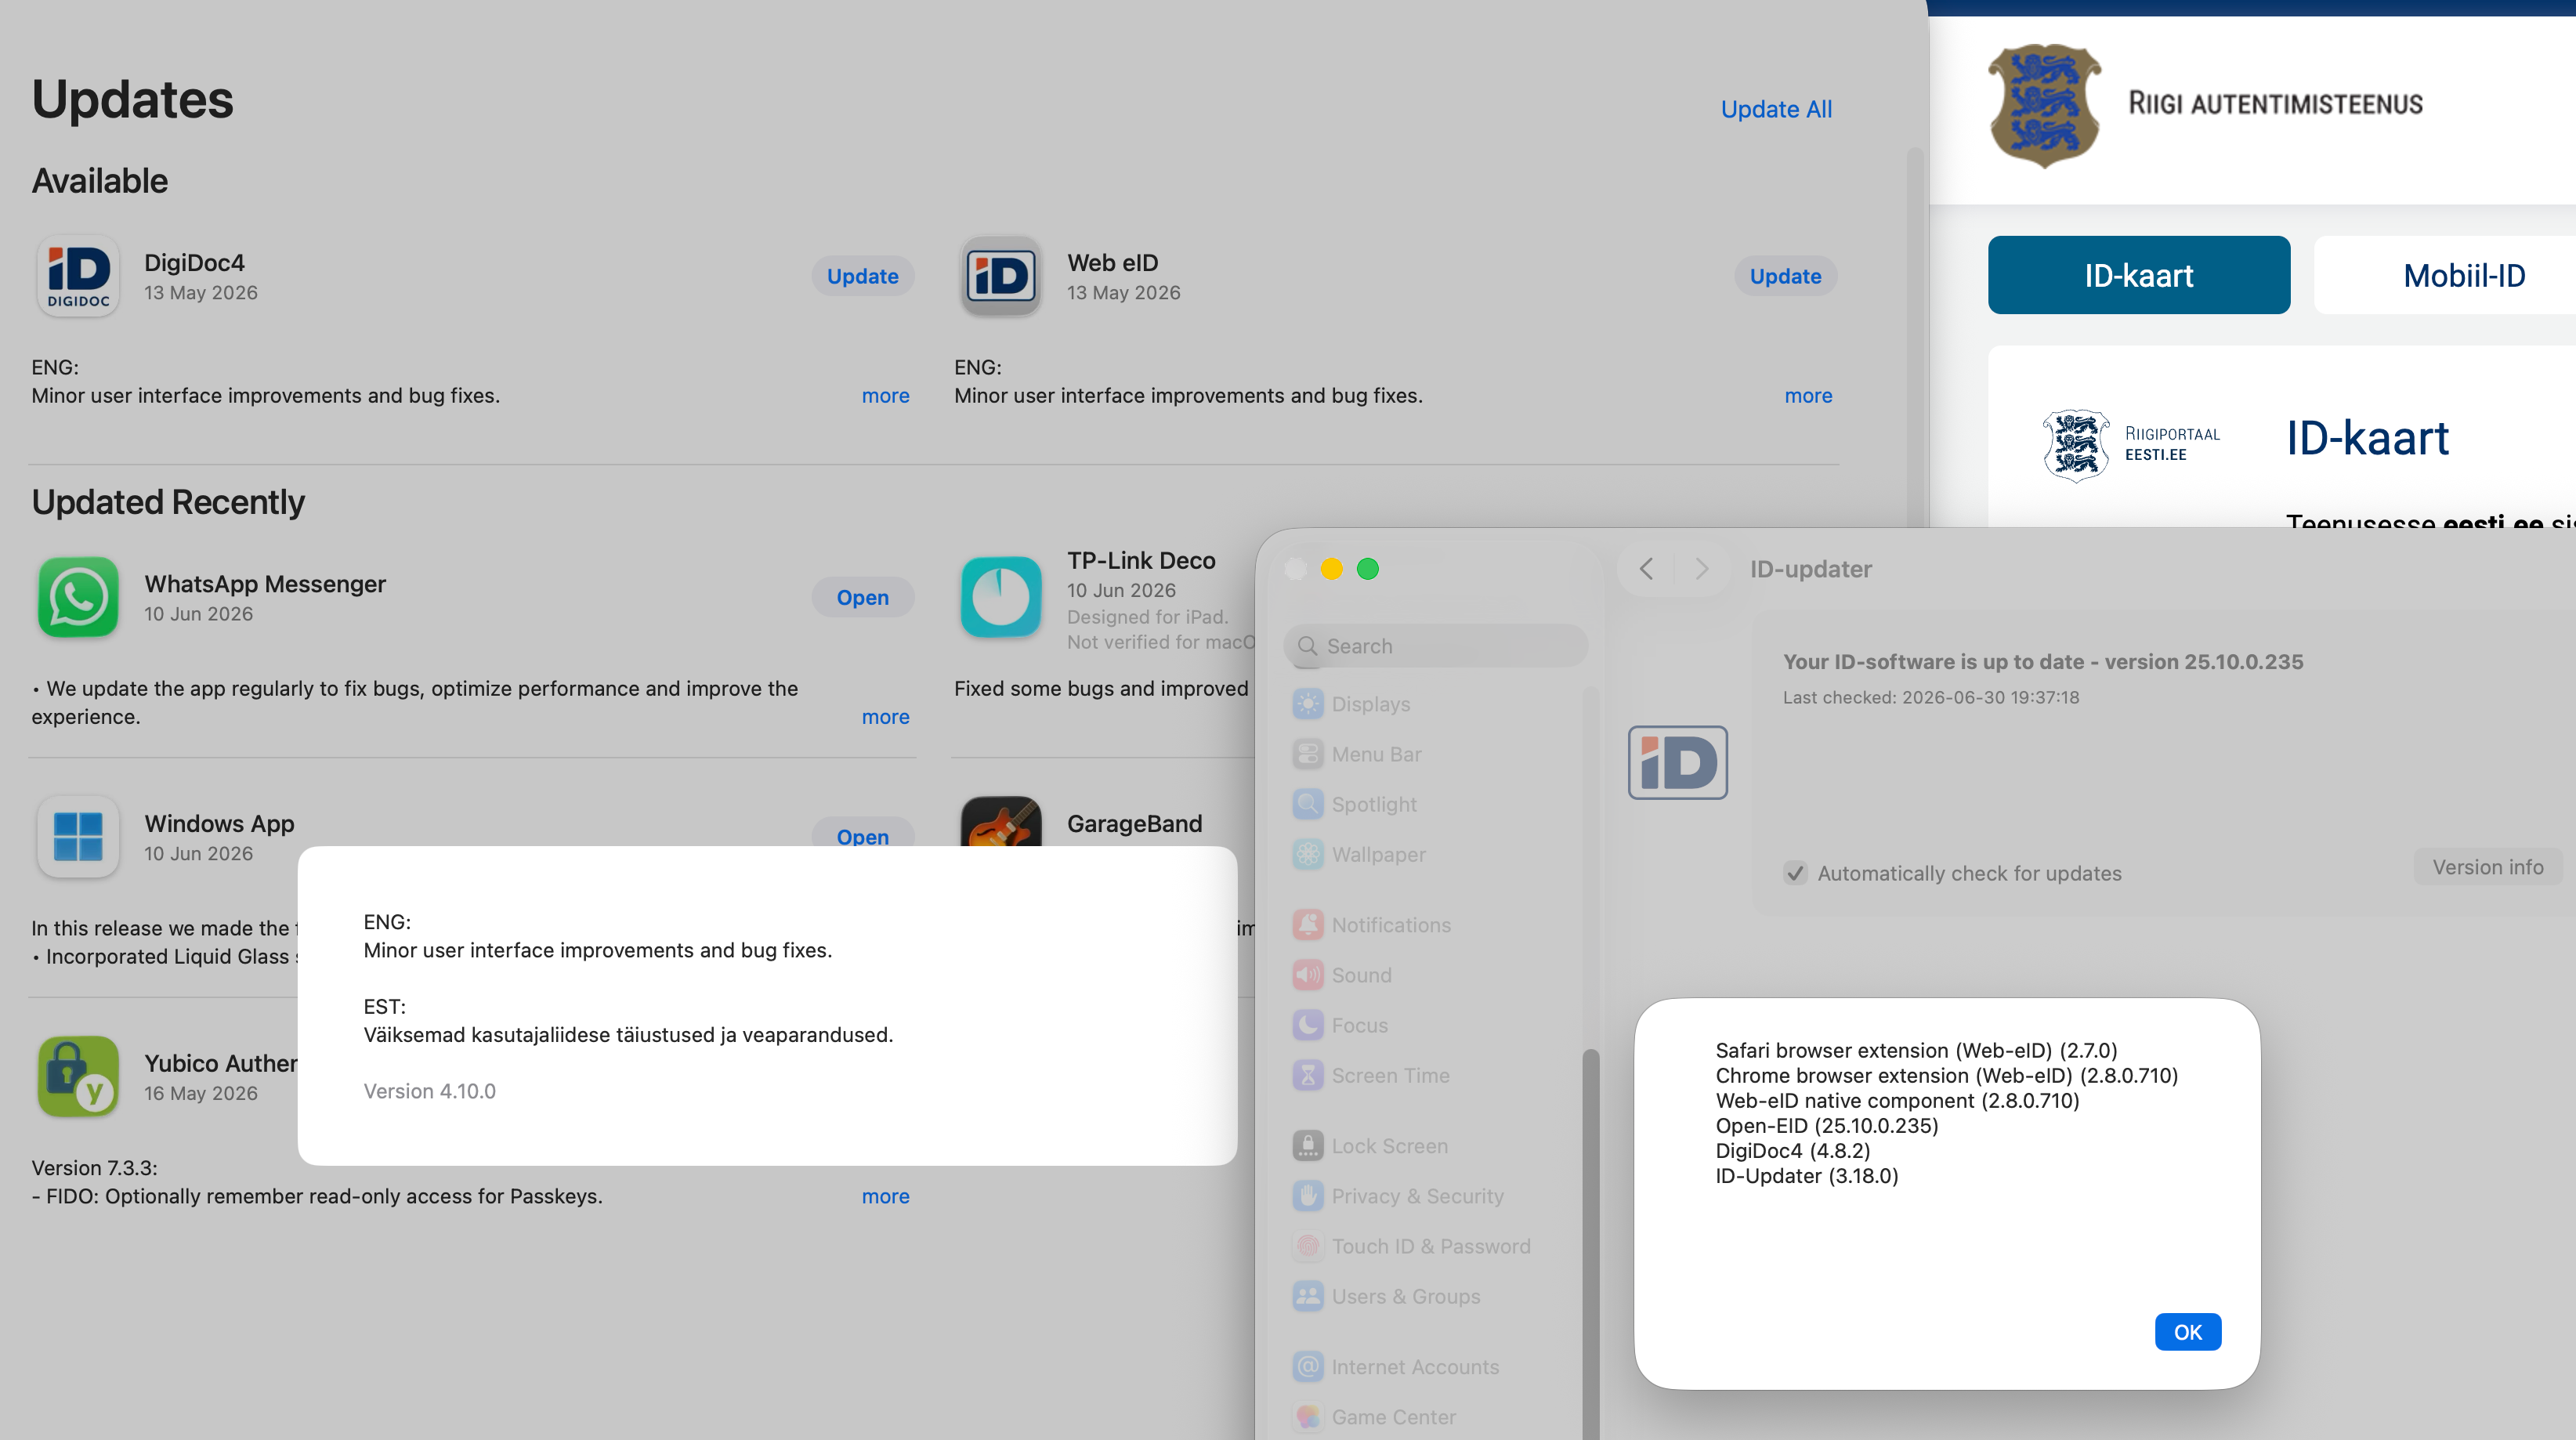Go forward in System Settings
2576x1440 pixels.
coord(1702,569)
